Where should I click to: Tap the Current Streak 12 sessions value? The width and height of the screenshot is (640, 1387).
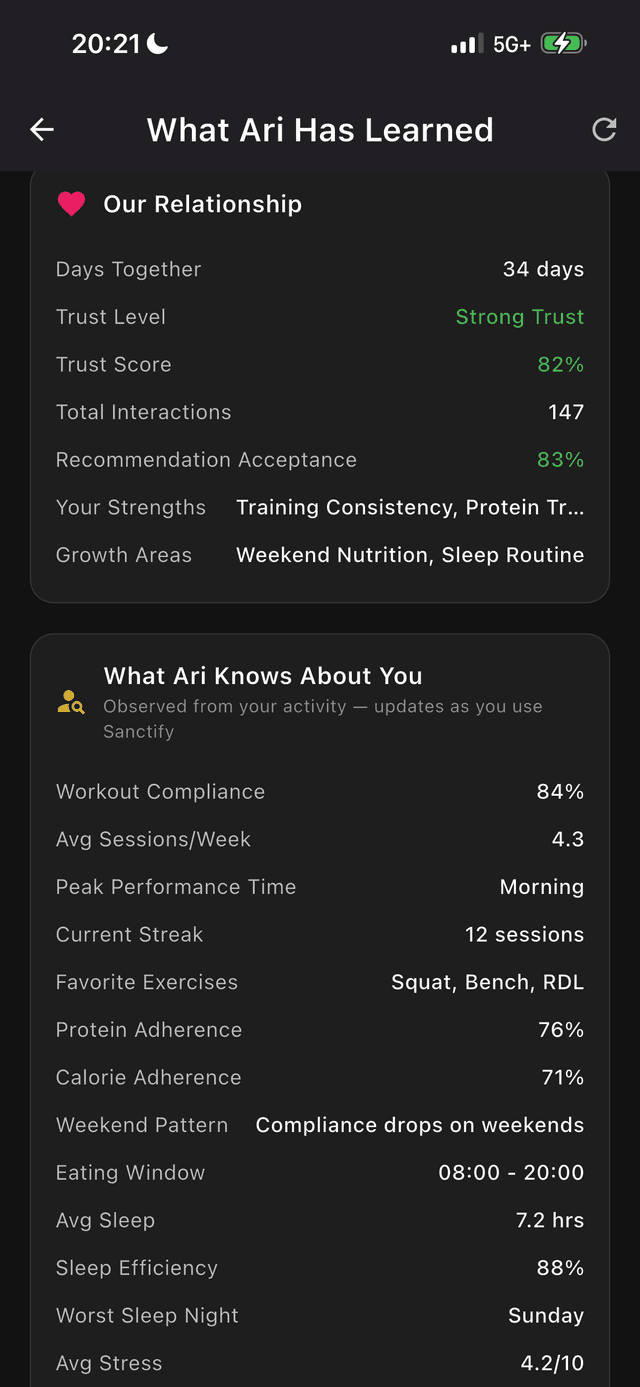click(524, 935)
